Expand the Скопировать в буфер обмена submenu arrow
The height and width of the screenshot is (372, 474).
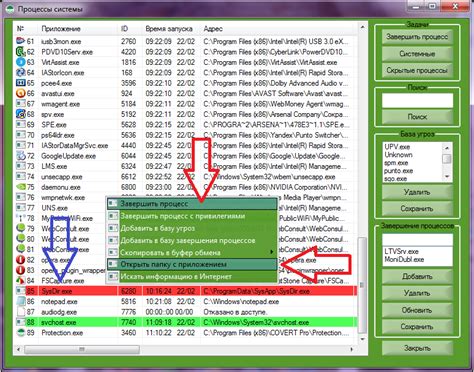point(272,252)
